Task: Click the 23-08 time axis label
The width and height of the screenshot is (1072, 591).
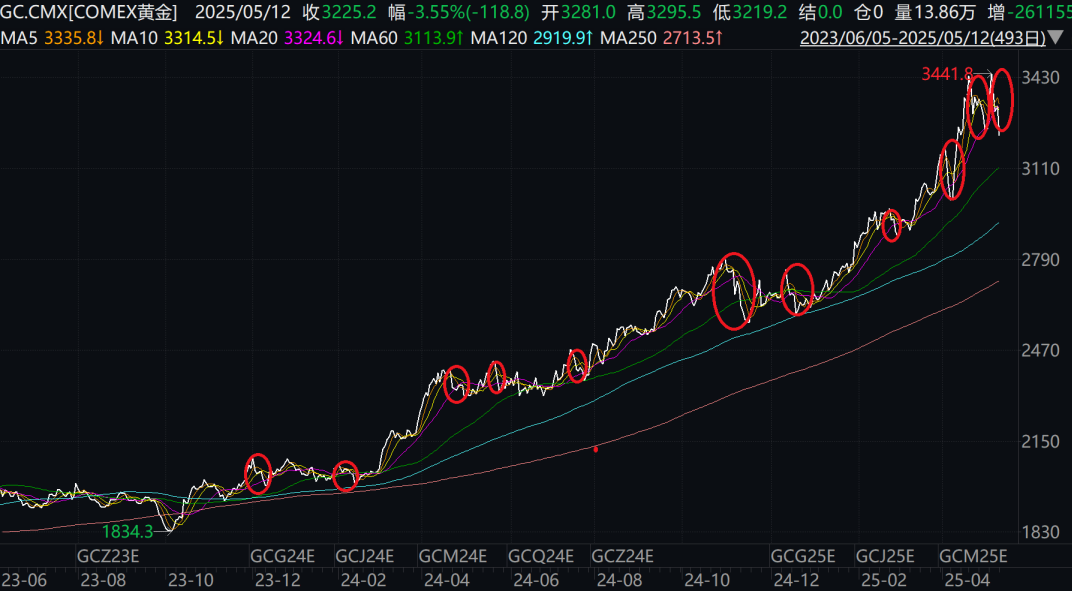Action: [x=103, y=580]
